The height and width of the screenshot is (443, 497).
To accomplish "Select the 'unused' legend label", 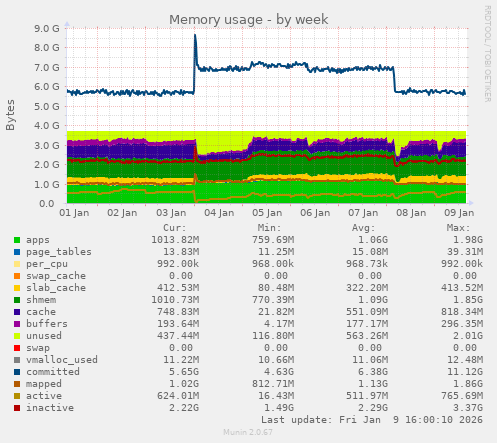I will (44, 336).
